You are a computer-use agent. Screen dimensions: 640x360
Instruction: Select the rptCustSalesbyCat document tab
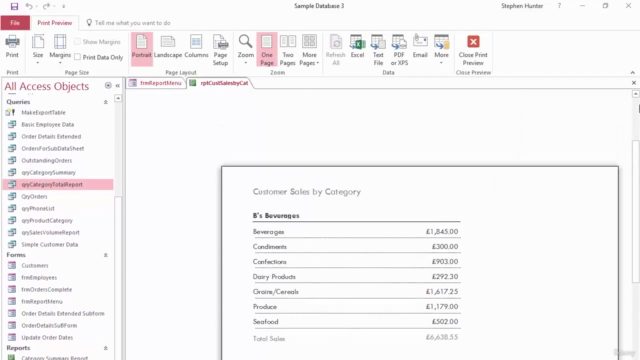[219, 83]
